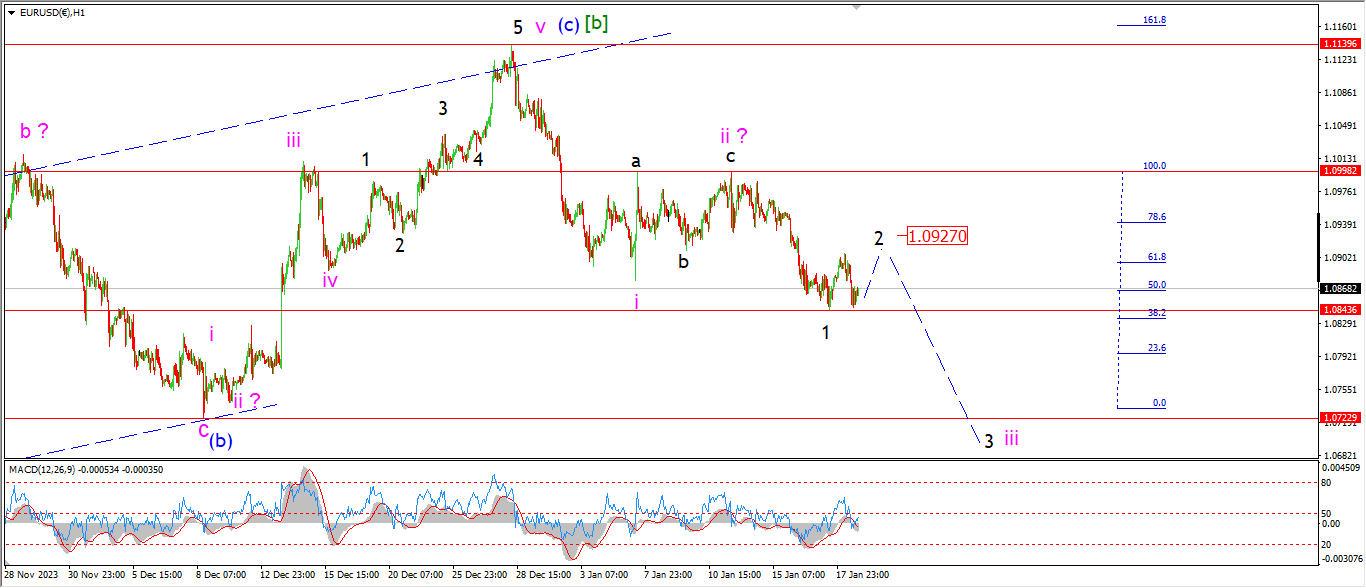
Task: Select the magenta 'ii ?' label near wave c
Action: click(x=733, y=135)
